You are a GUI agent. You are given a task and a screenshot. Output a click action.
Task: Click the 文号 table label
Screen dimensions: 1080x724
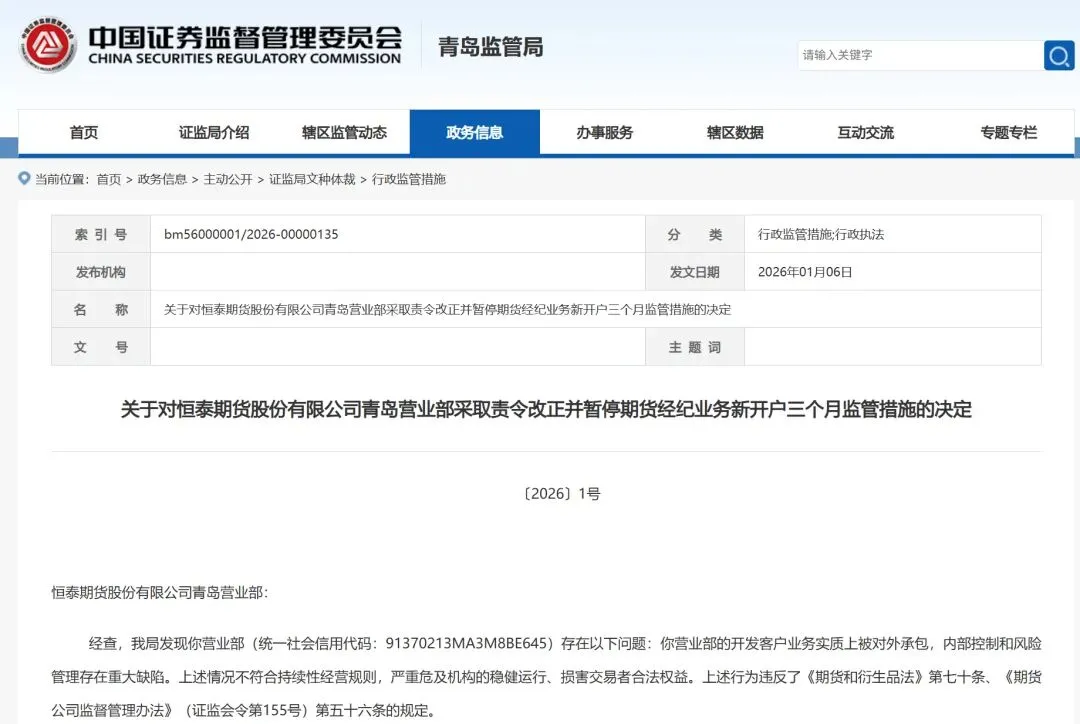[x=101, y=347]
